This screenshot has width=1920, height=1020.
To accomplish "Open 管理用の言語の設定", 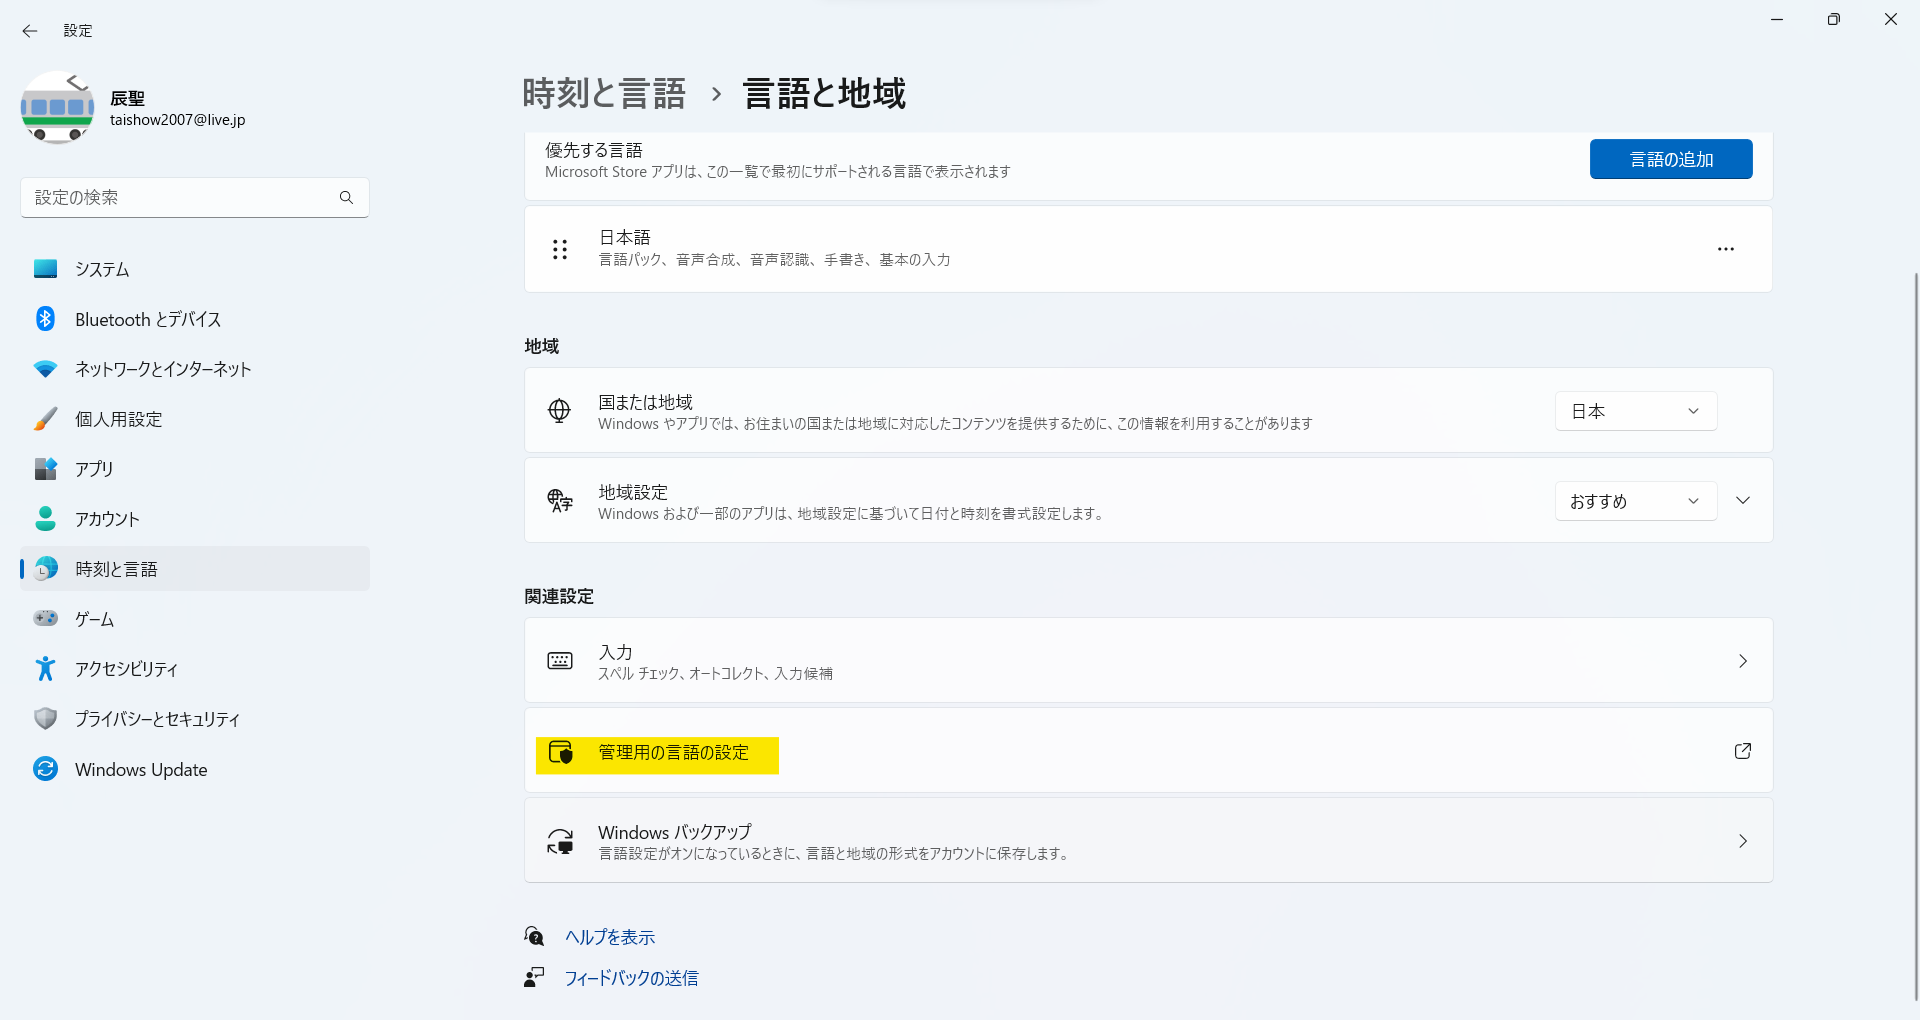I will pos(1148,750).
